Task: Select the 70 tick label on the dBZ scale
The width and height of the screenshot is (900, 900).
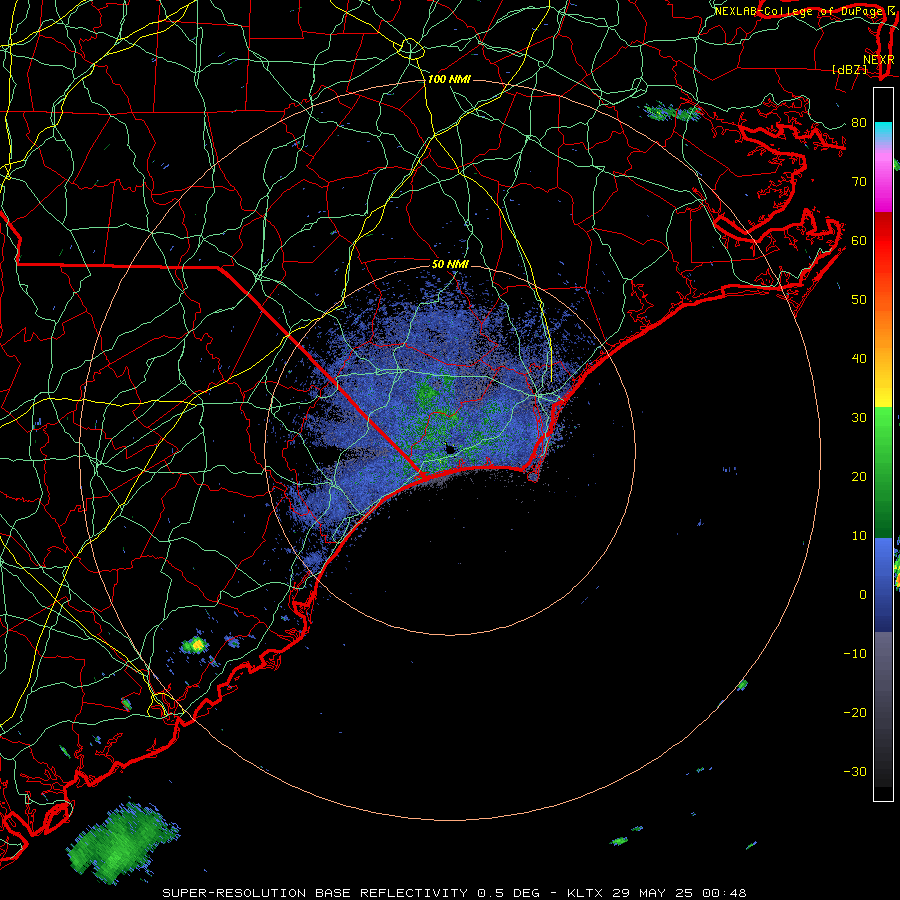Action: point(859,181)
